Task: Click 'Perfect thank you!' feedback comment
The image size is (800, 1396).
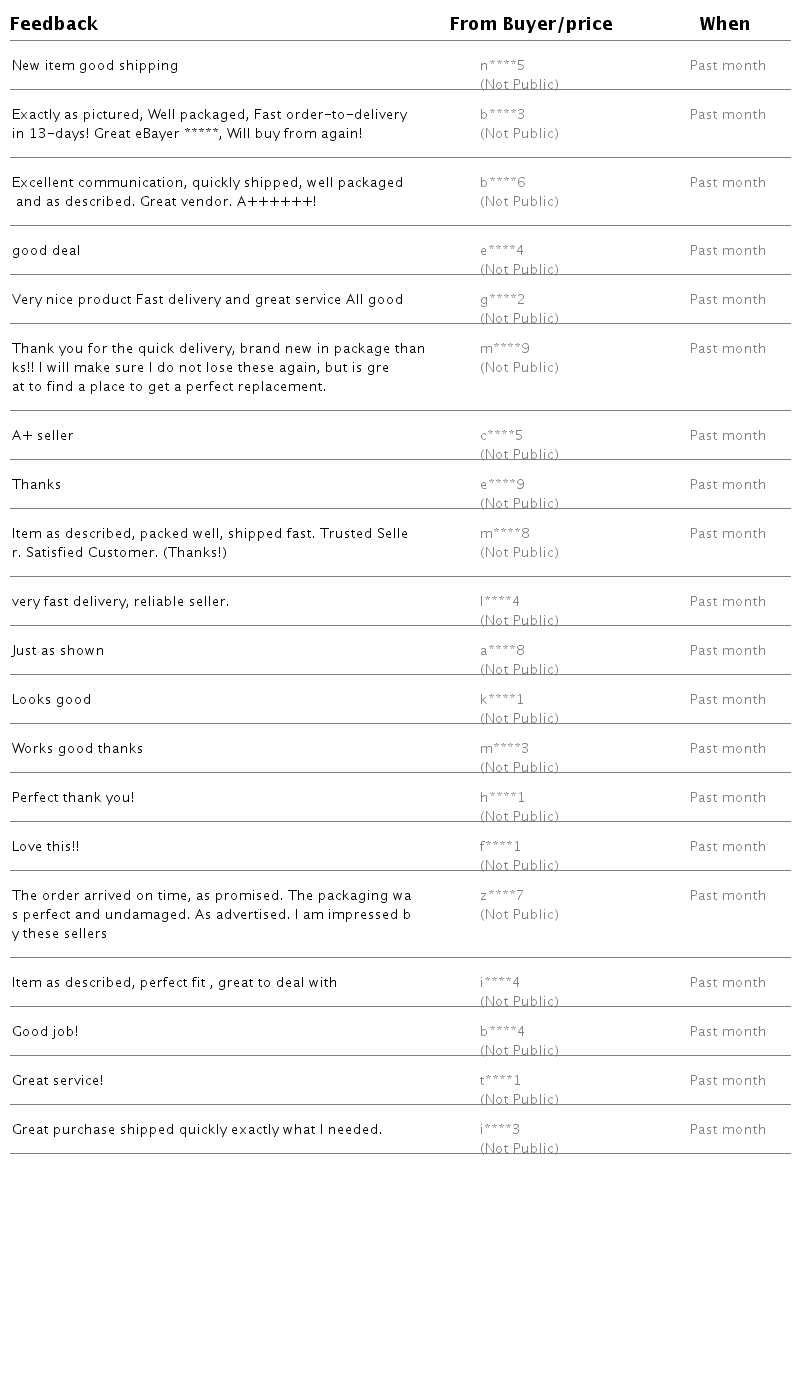Action: [73, 798]
